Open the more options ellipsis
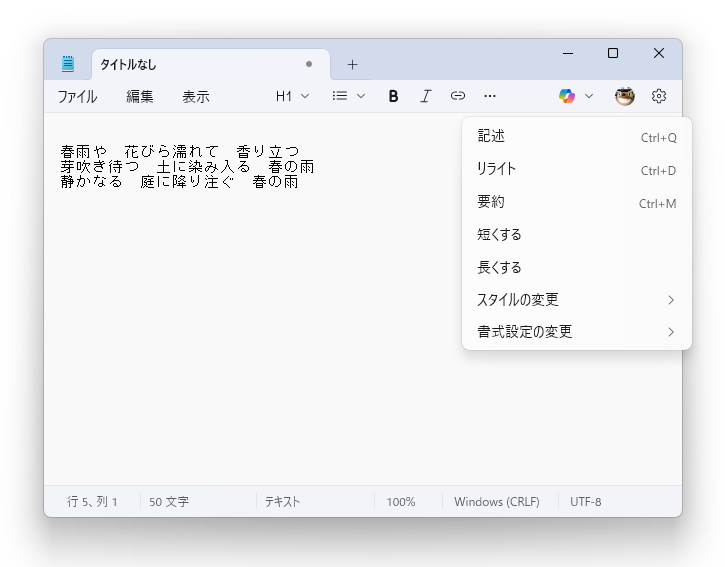 coord(490,96)
